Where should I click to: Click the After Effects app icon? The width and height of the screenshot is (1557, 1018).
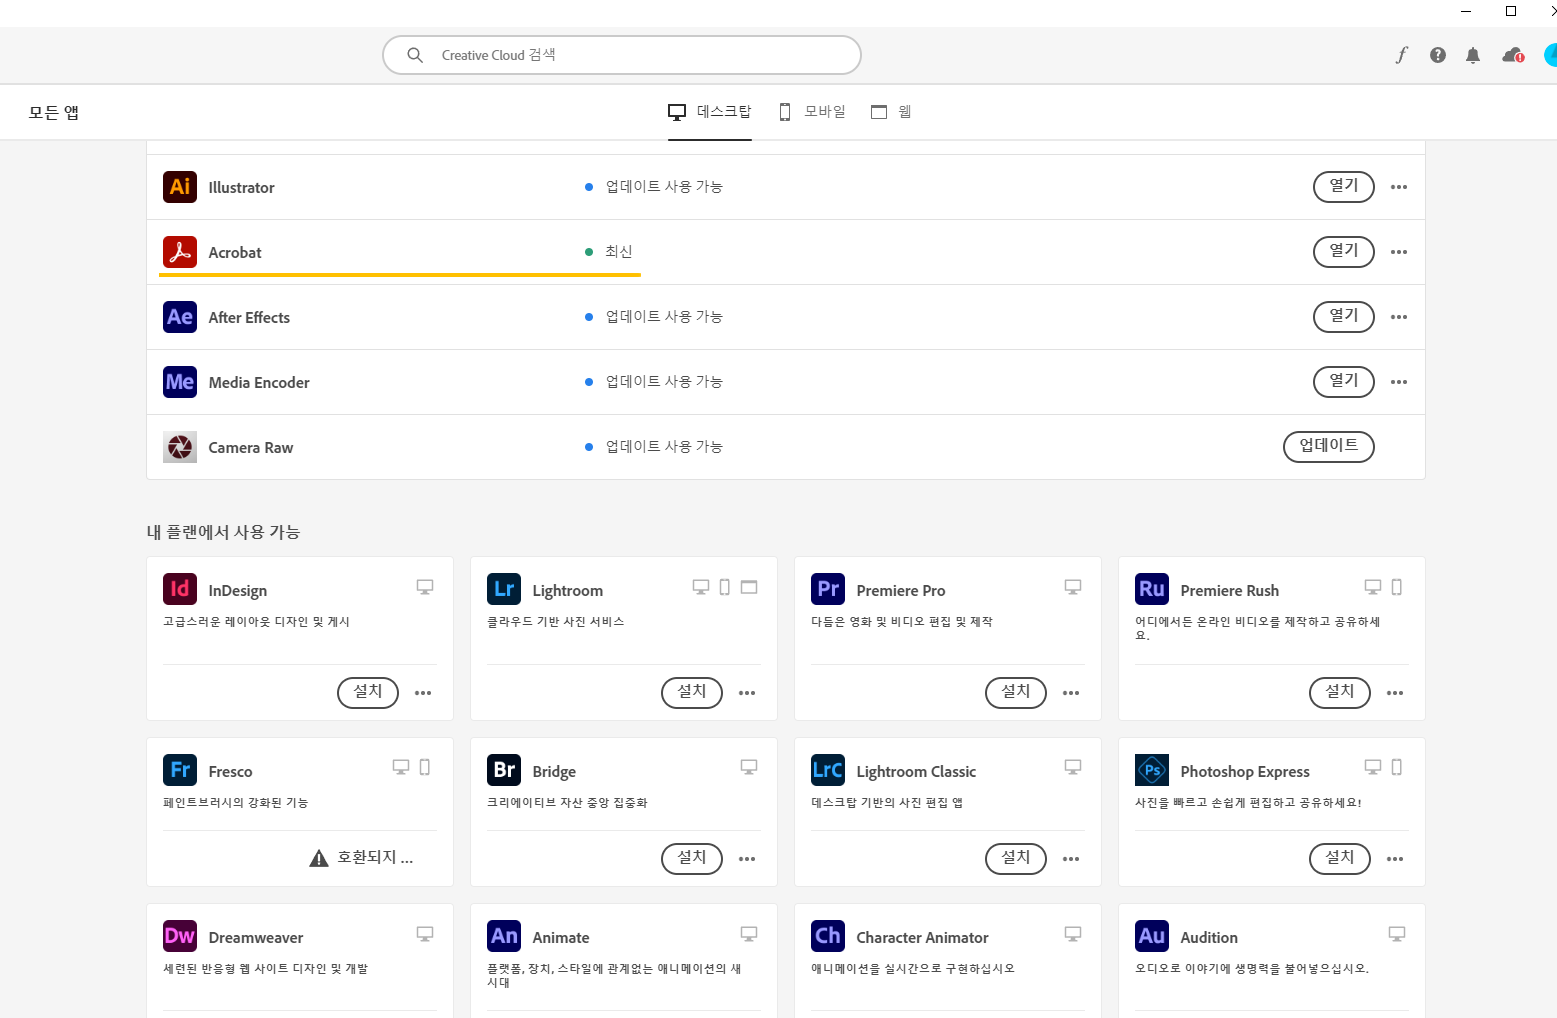tap(180, 317)
